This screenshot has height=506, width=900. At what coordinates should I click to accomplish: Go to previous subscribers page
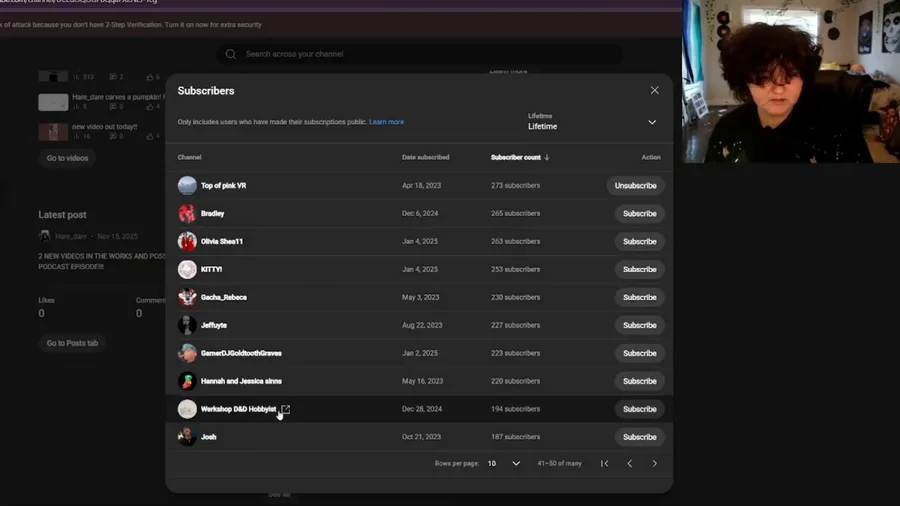click(x=629, y=464)
